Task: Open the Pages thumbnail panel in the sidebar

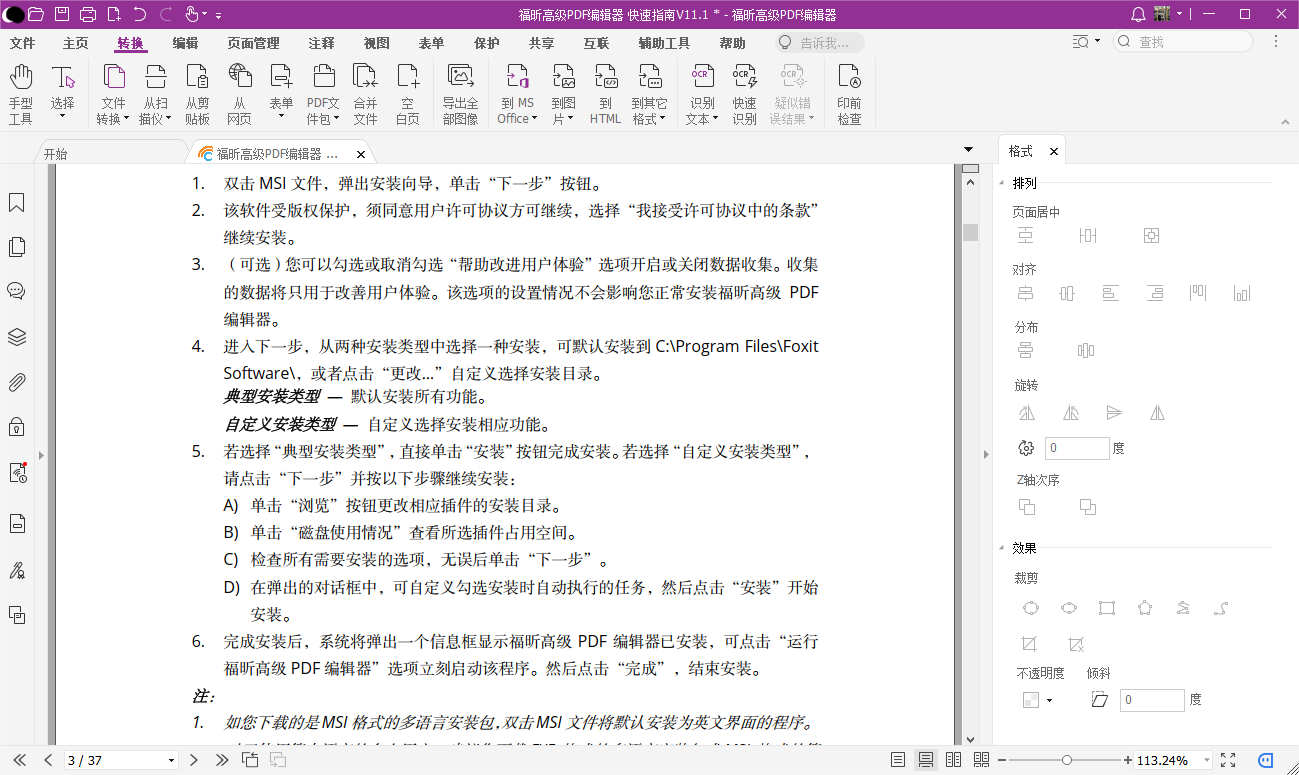Action: [17, 247]
